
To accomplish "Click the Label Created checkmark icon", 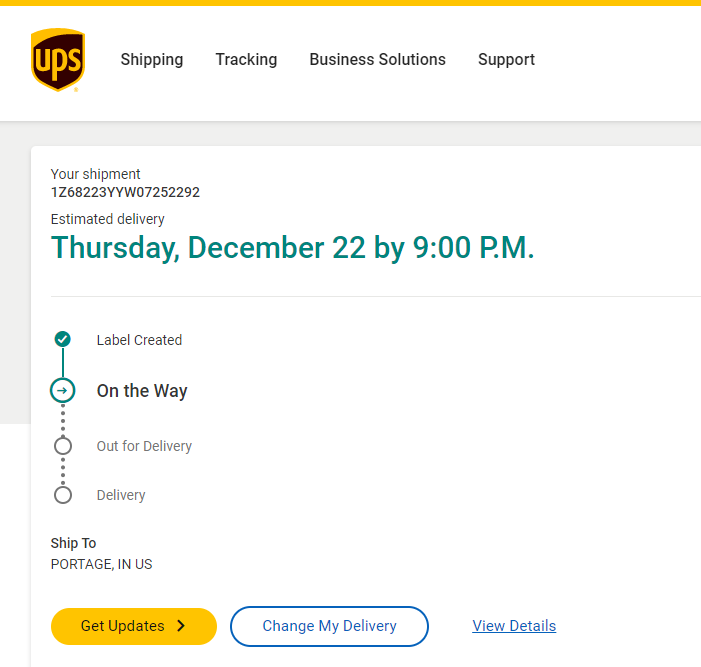I will [x=63, y=339].
